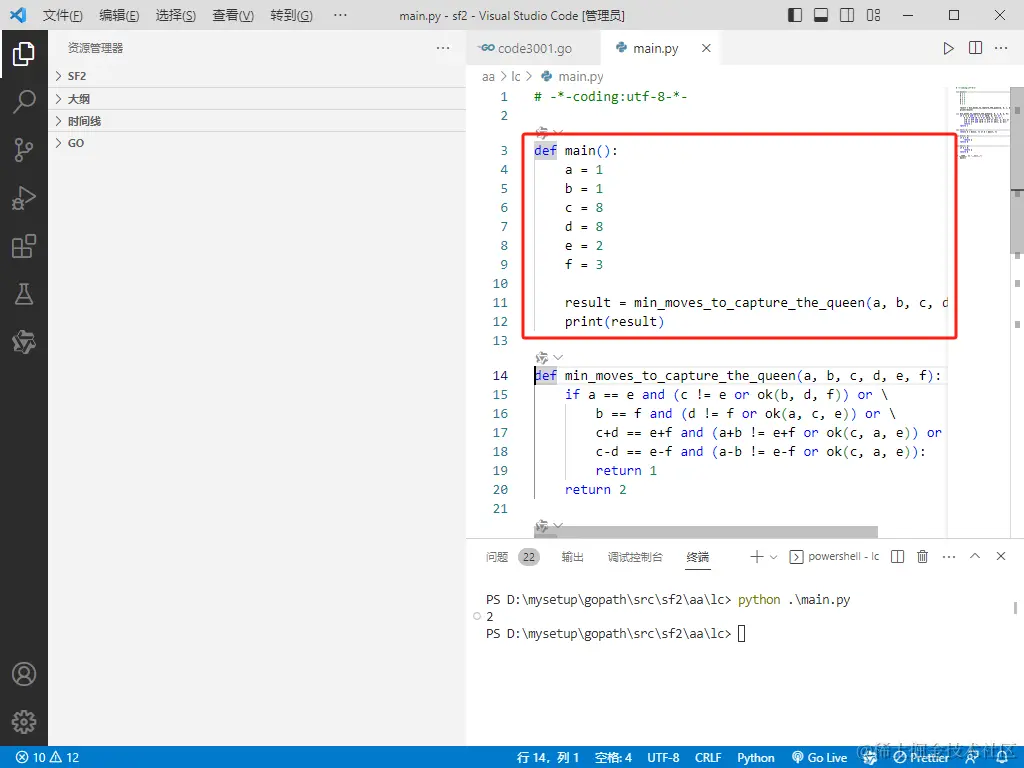Click the lc breadcrumb segment
The width and height of the screenshot is (1024, 768).
pyautogui.click(x=516, y=76)
